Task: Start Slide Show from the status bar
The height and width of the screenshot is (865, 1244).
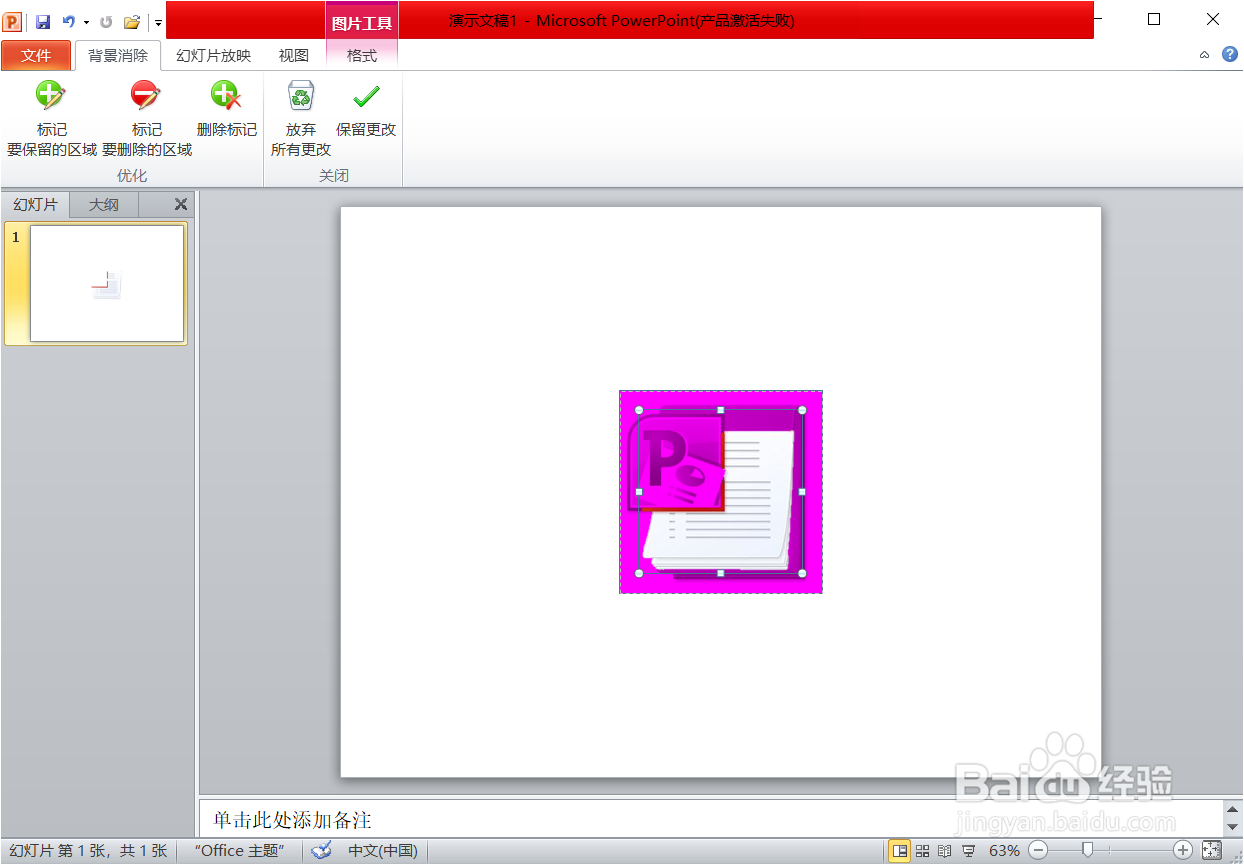Action: click(968, 851)
